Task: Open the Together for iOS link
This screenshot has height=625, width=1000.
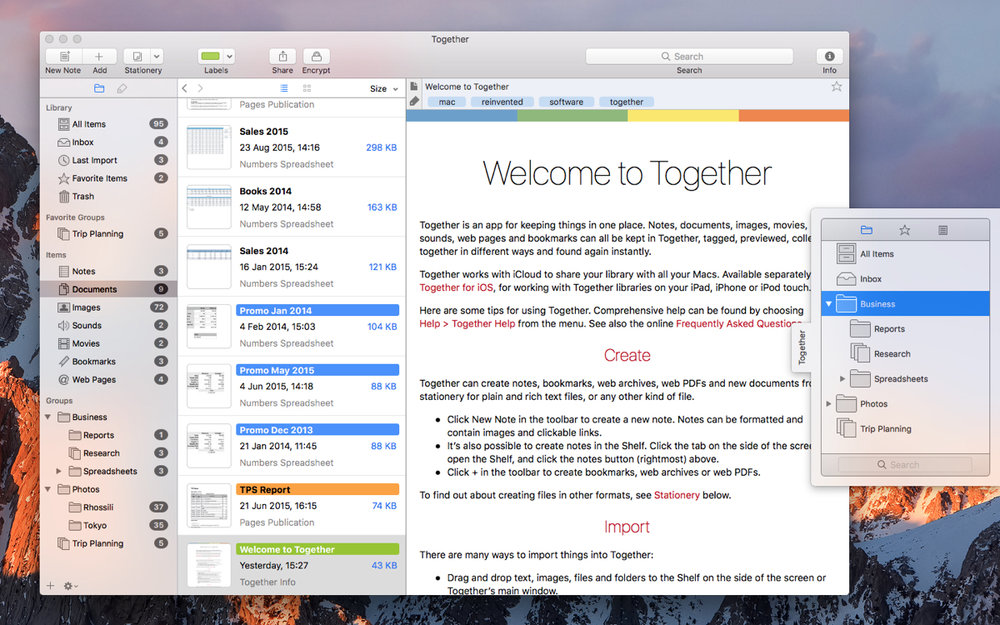Action: [455, 288]
